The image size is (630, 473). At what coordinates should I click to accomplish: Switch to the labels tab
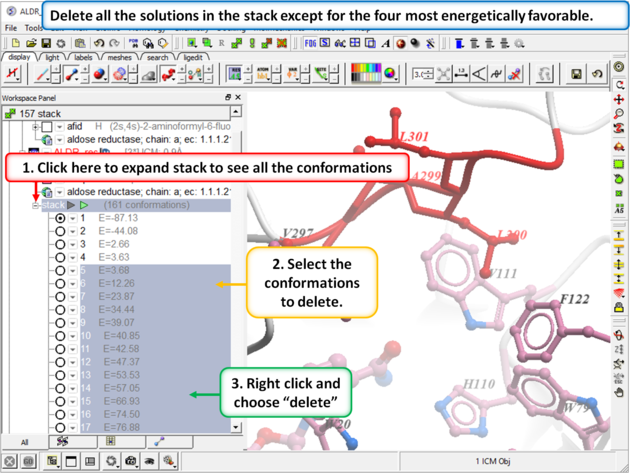[83, 57]
